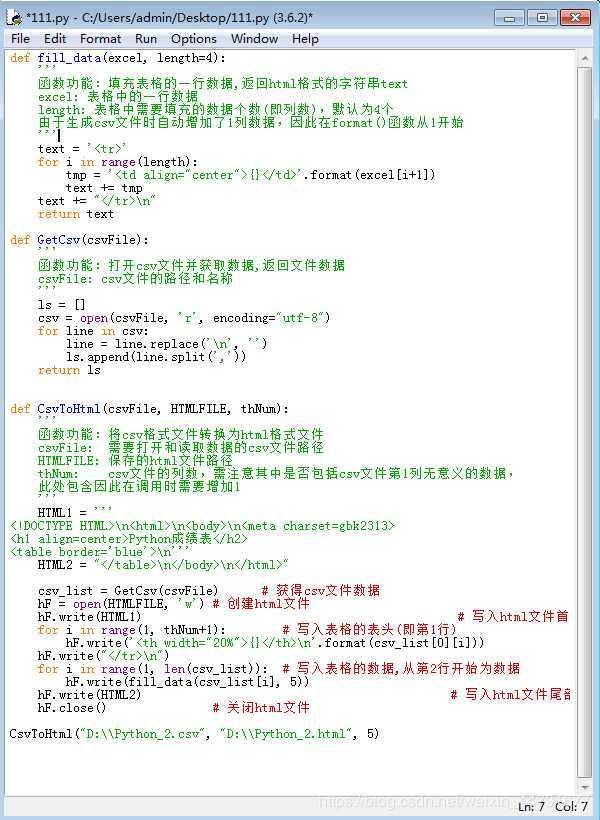The image size is (600, 820).
Task: Maximize the 111.py window
Action: pyautogui.click(x=542, y=18)
